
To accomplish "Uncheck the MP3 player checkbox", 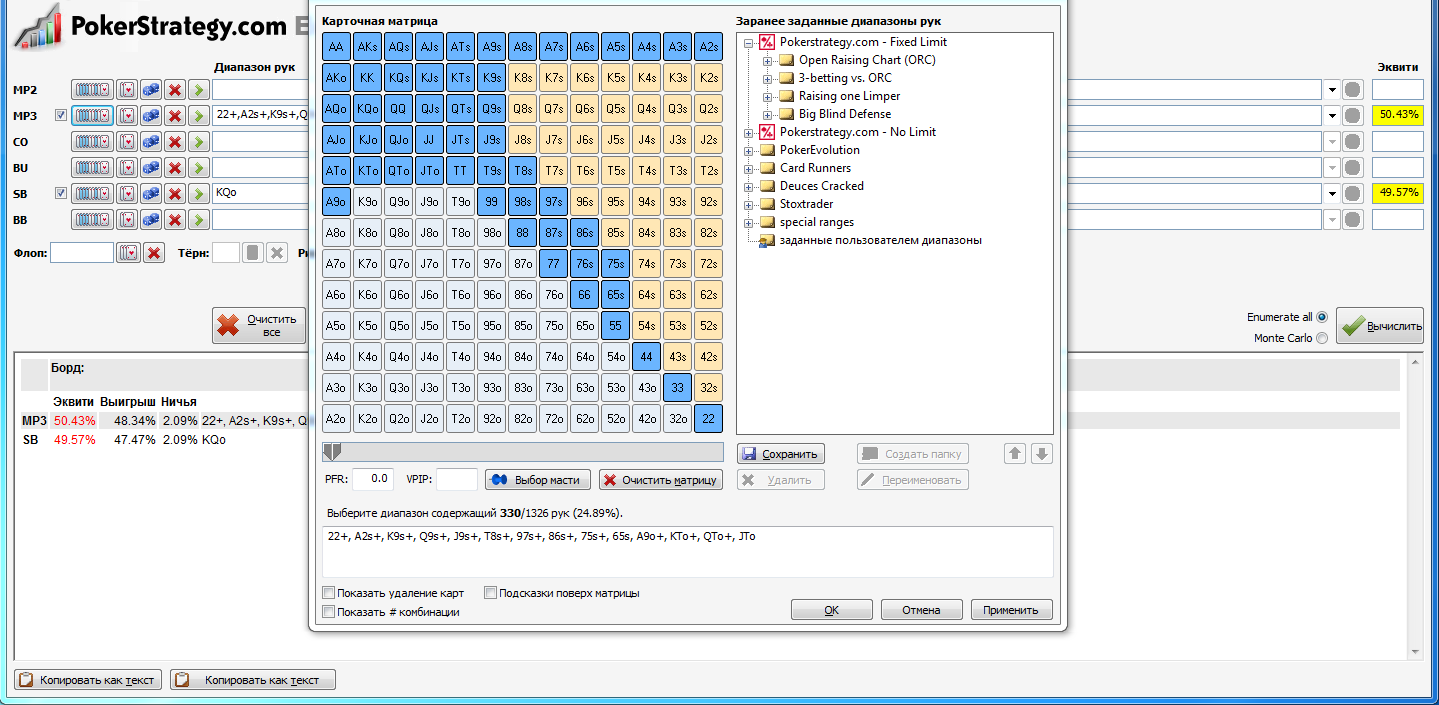I will pos(61,116).
